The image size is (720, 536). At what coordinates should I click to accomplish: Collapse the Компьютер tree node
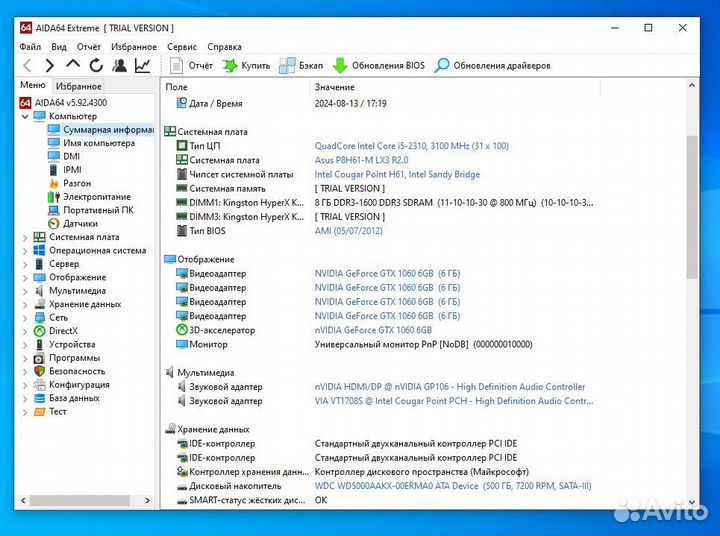click(x=25, y=117)
